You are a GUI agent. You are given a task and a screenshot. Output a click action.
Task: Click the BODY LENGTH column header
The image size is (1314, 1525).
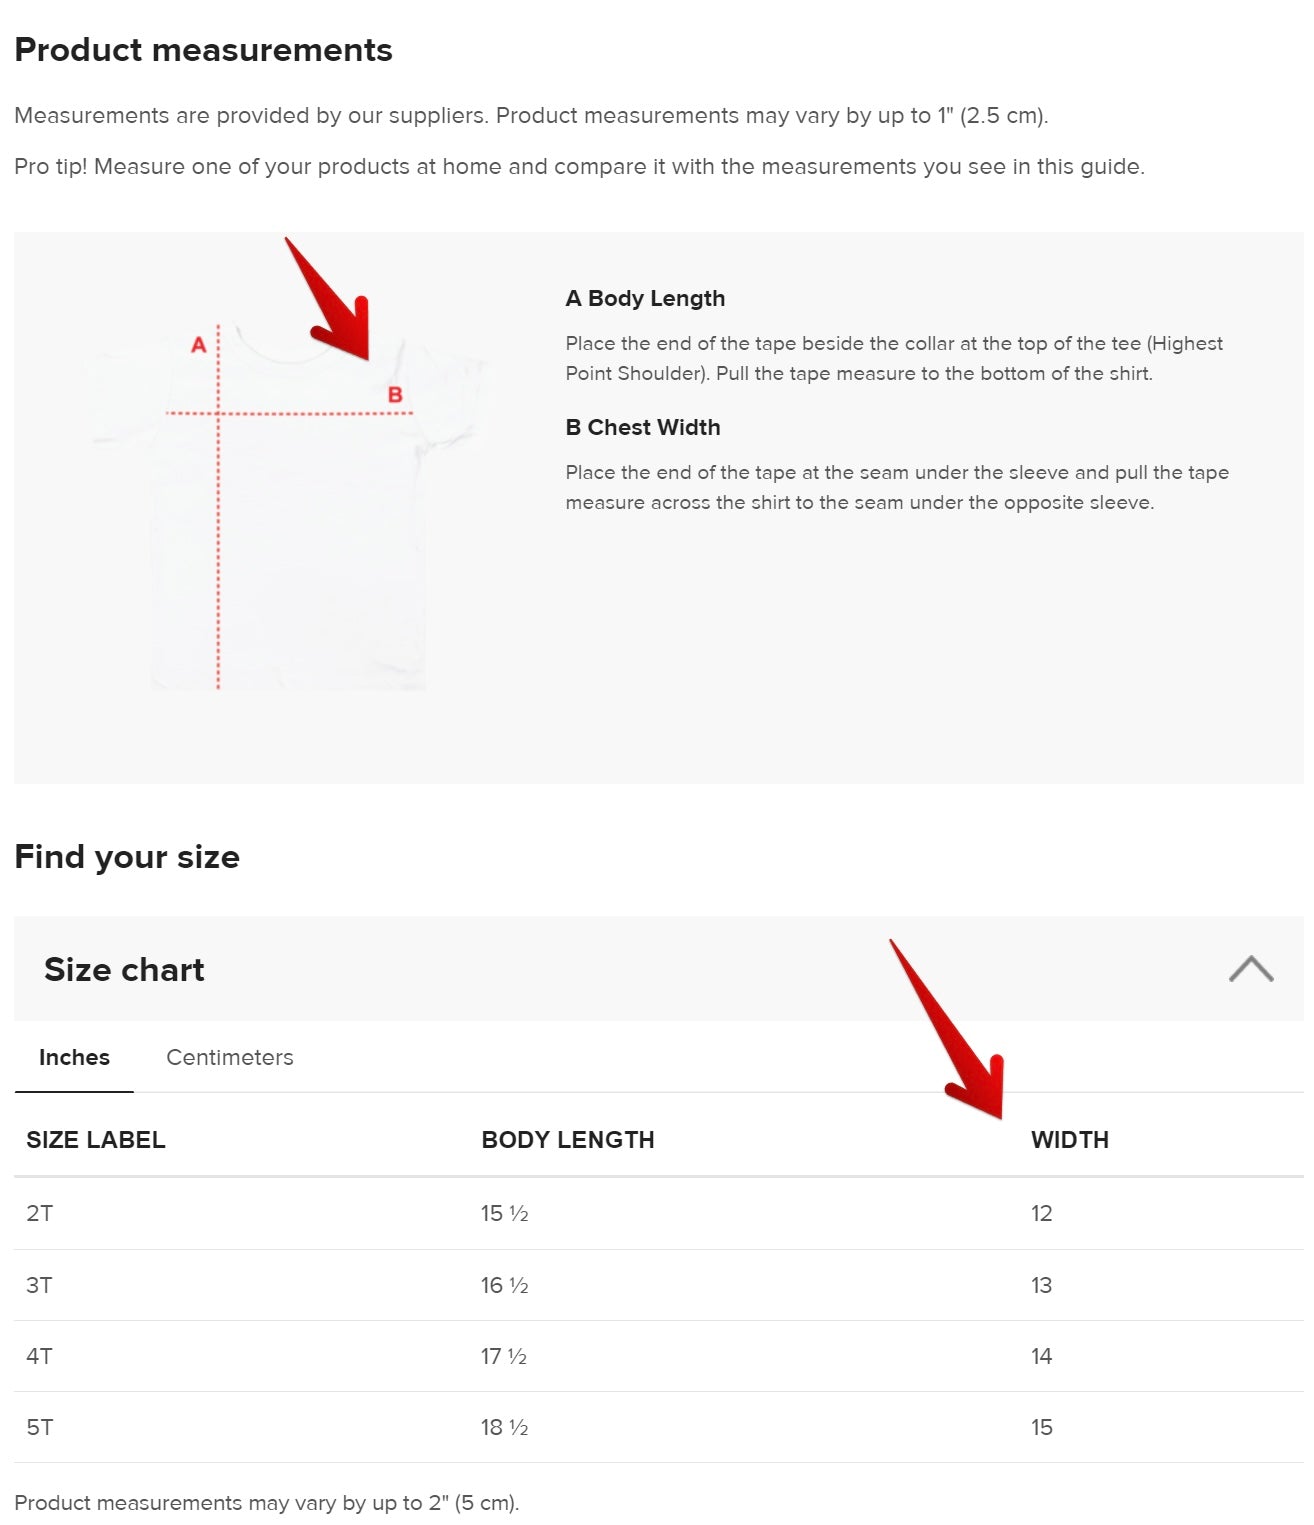pyautogui.click(x=568, y=1140)
